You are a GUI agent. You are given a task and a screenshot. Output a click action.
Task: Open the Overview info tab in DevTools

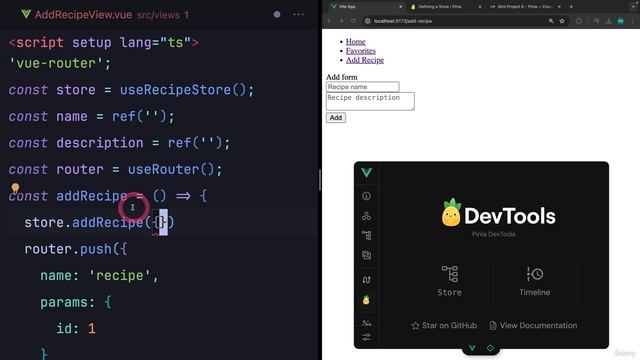point(366,196)
